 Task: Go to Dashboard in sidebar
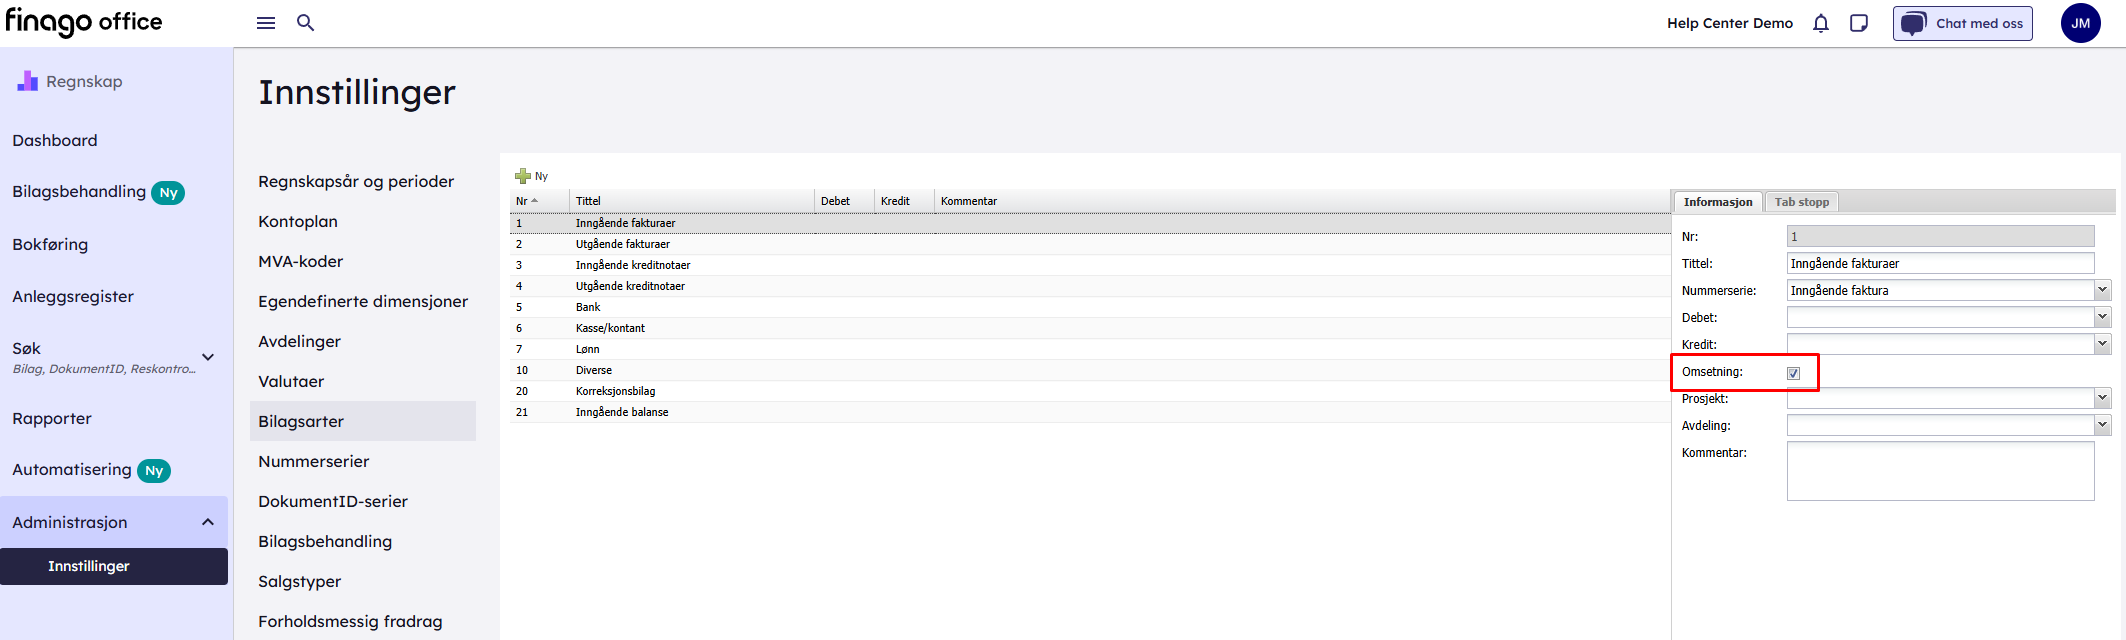click(55, 140)
